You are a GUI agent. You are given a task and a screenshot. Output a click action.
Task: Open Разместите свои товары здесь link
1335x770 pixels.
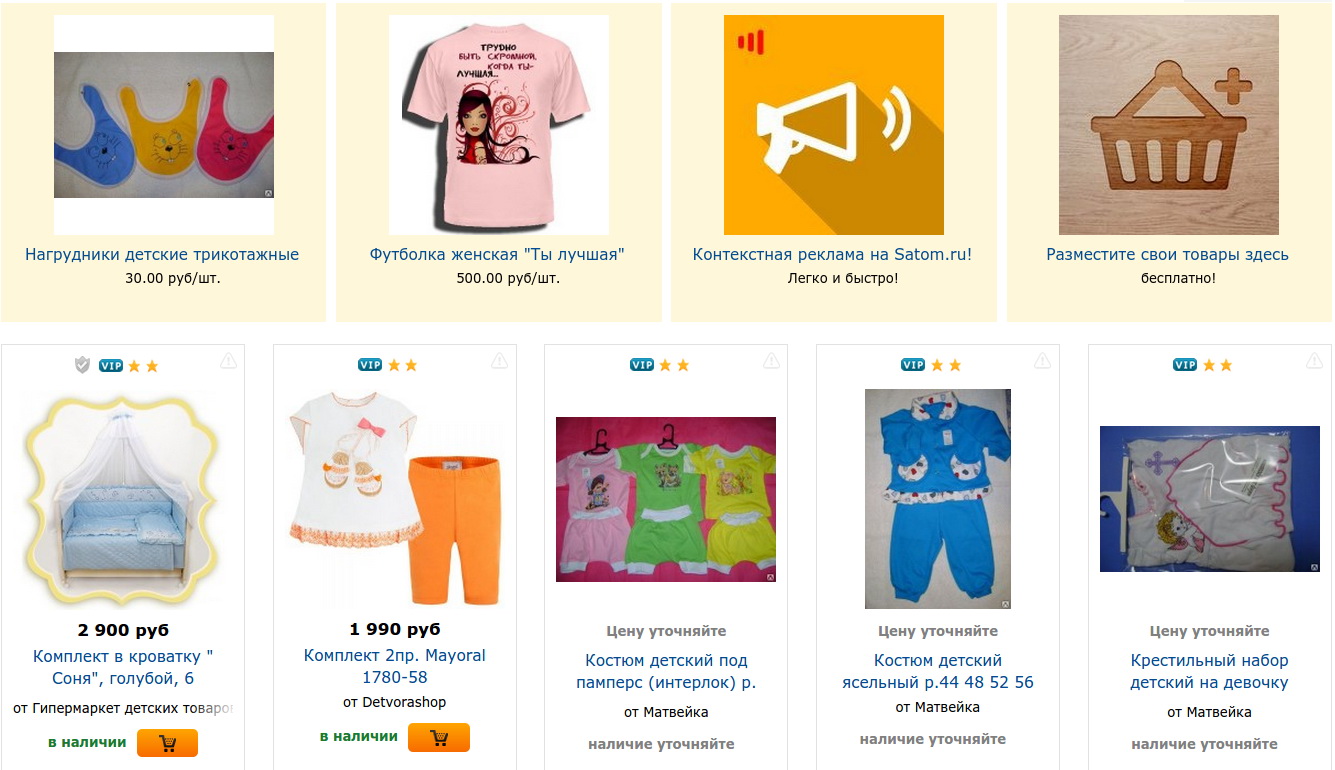pyautogui.click(x=1168, y=254)
